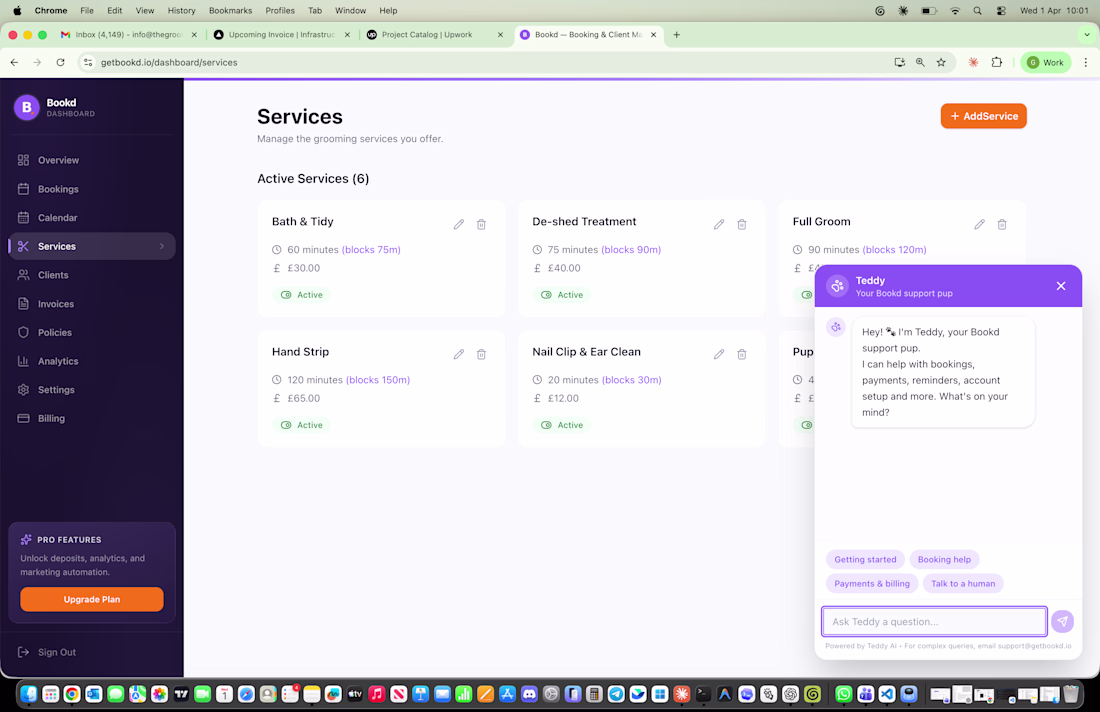View the Analytics page

coord(92,361)
